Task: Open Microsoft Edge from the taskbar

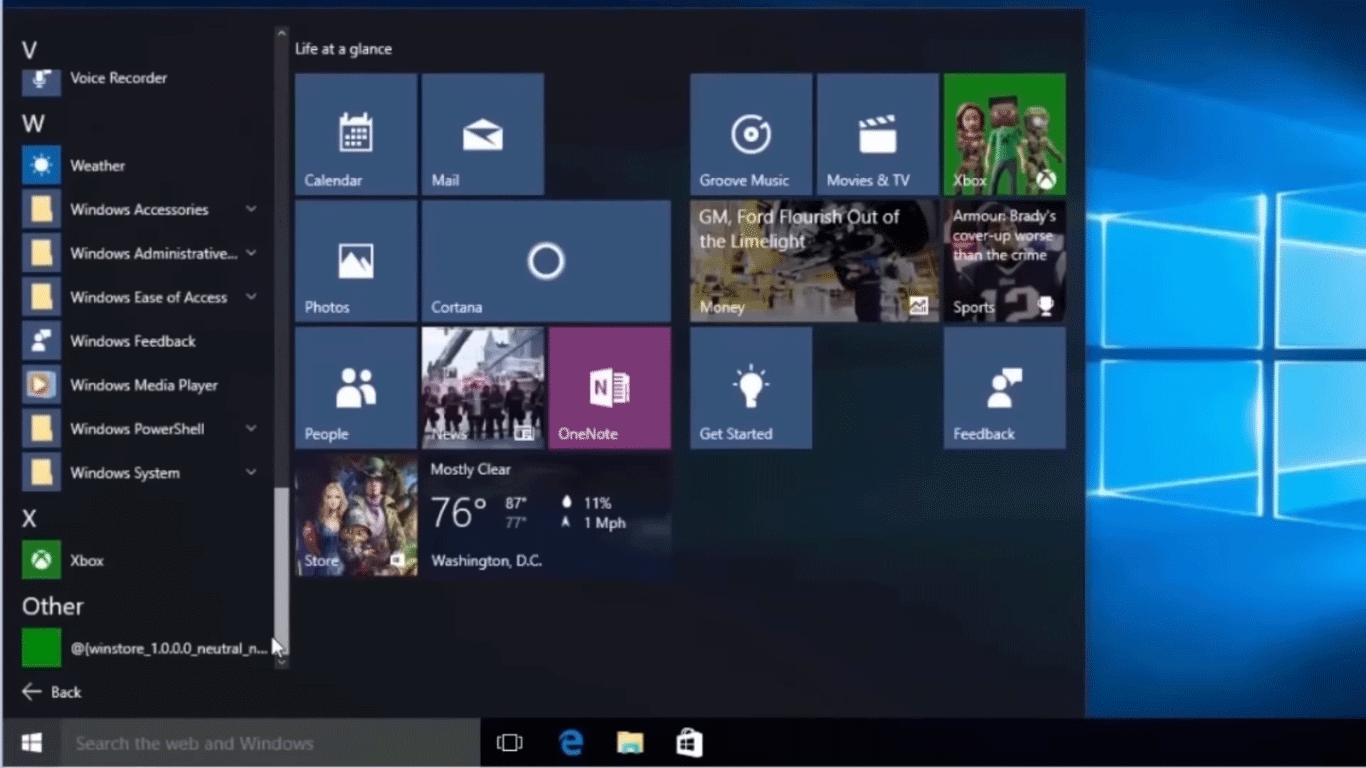Action: (570, 743)
